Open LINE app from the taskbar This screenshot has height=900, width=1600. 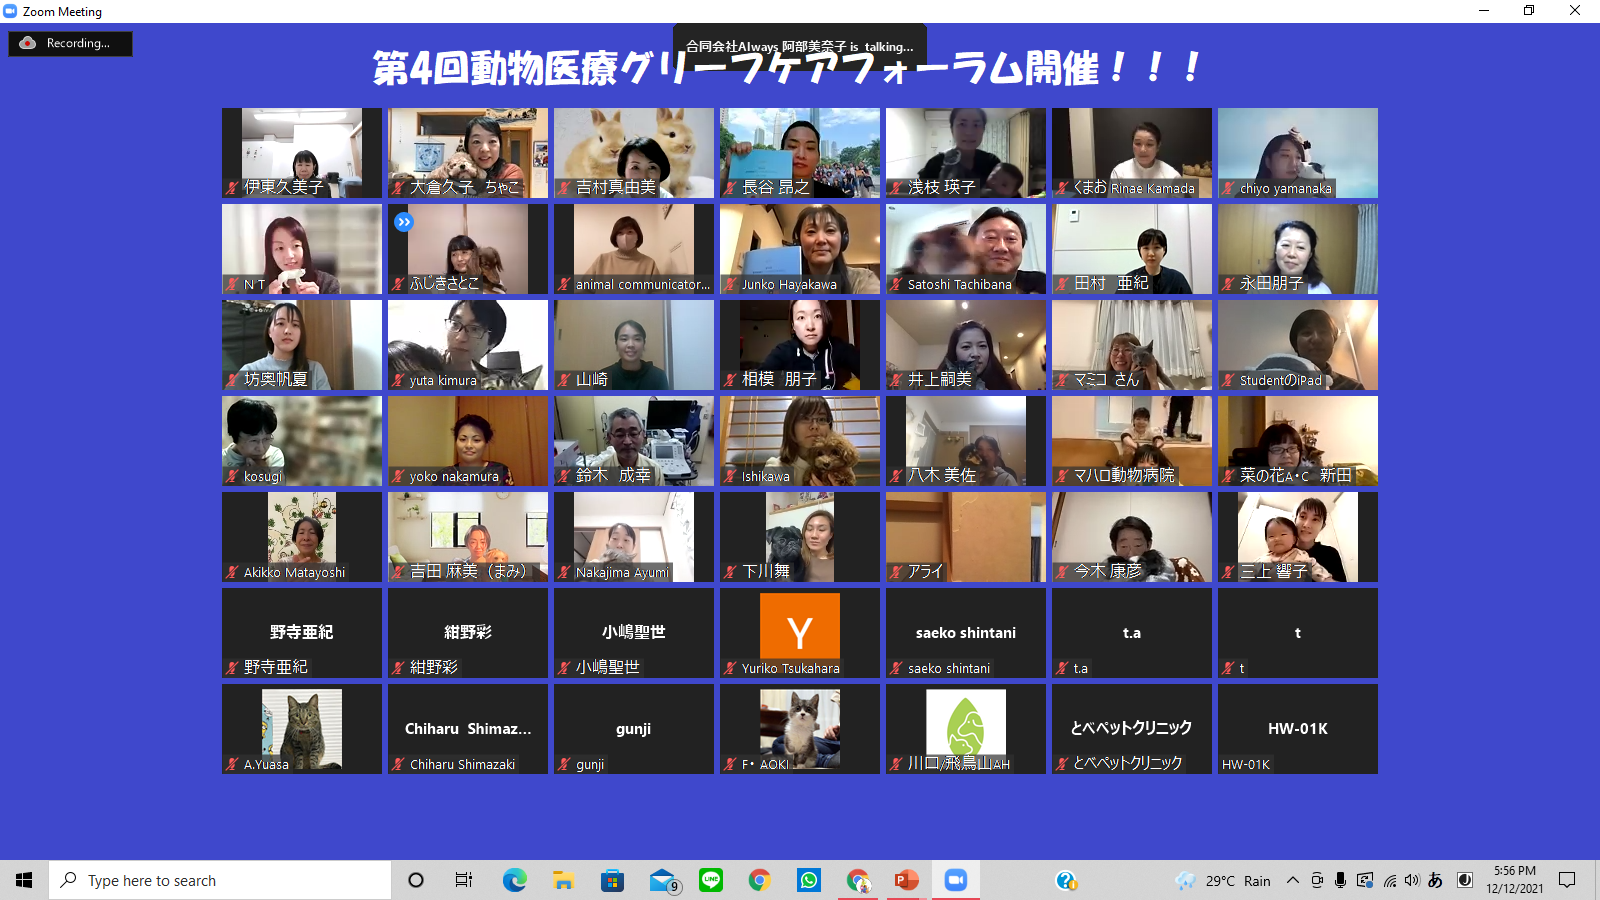click(x=711, y=880)
